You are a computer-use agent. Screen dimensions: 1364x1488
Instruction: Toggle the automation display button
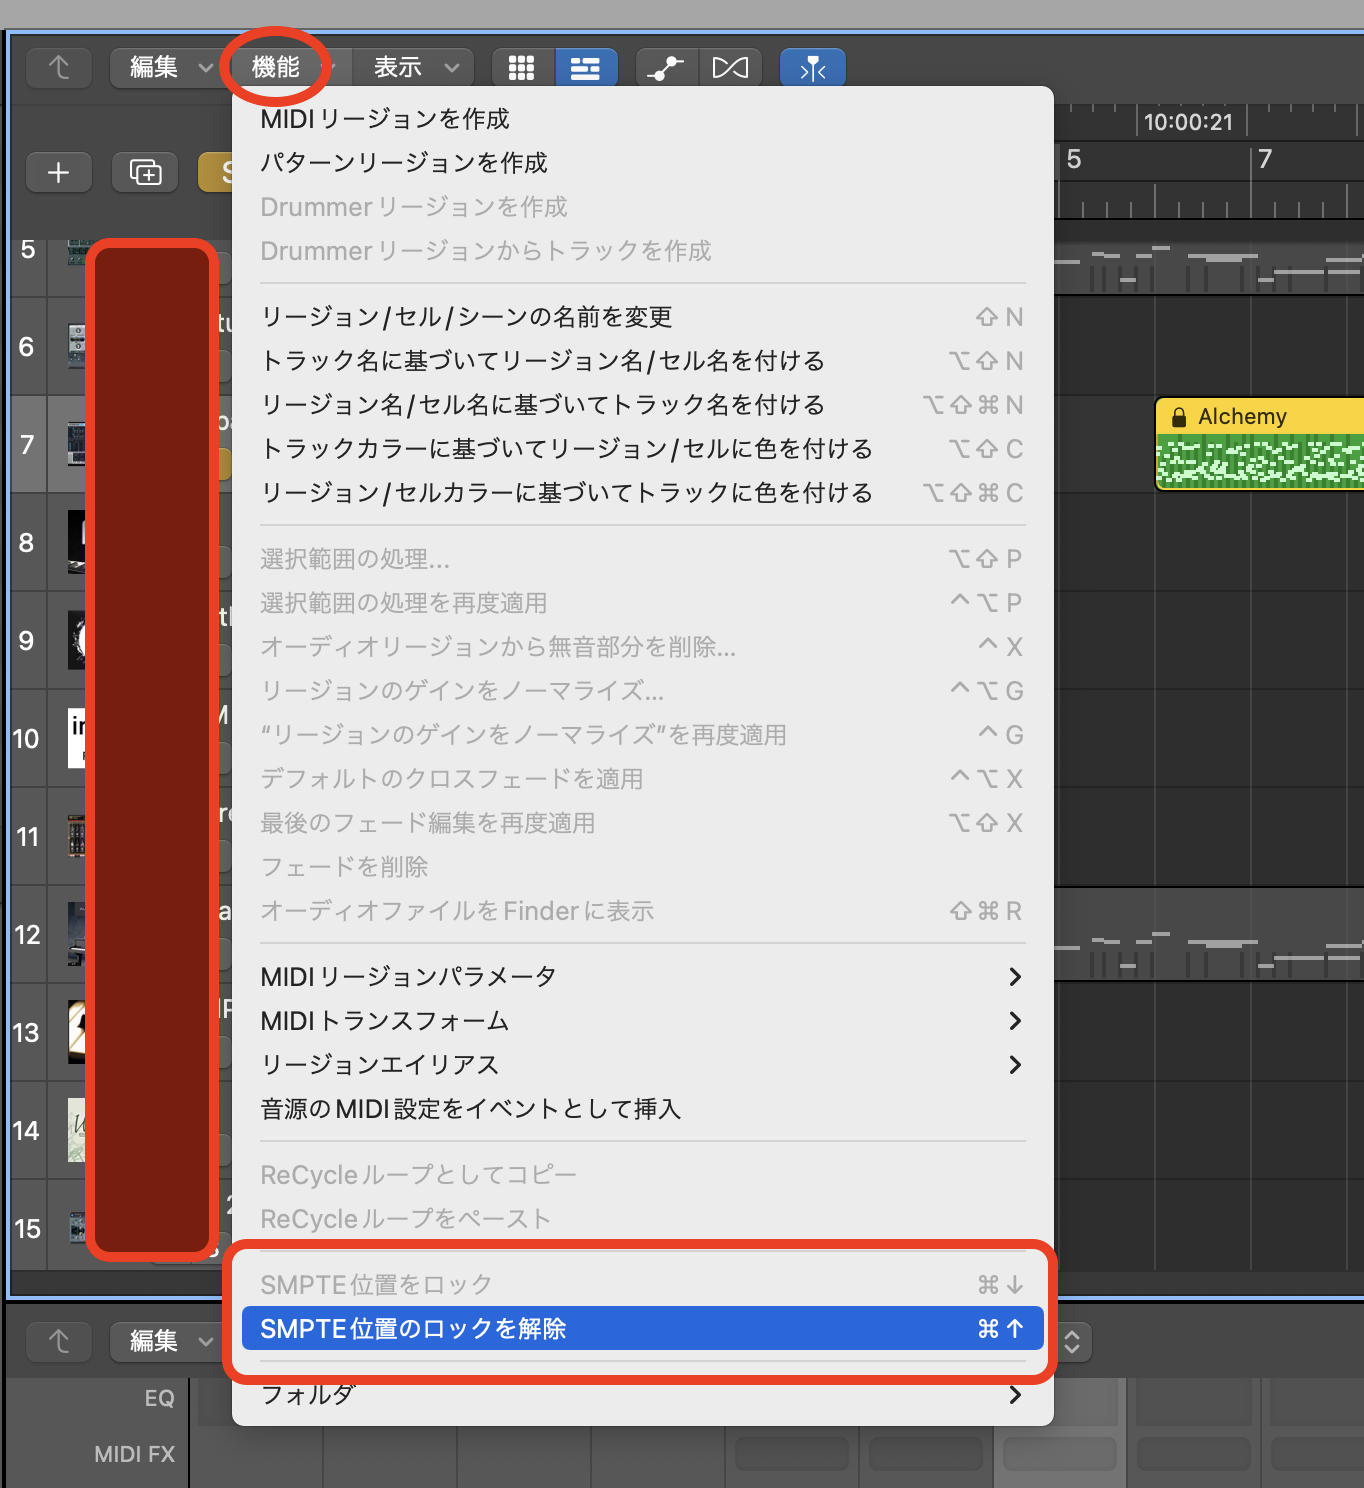click(665, 68)
